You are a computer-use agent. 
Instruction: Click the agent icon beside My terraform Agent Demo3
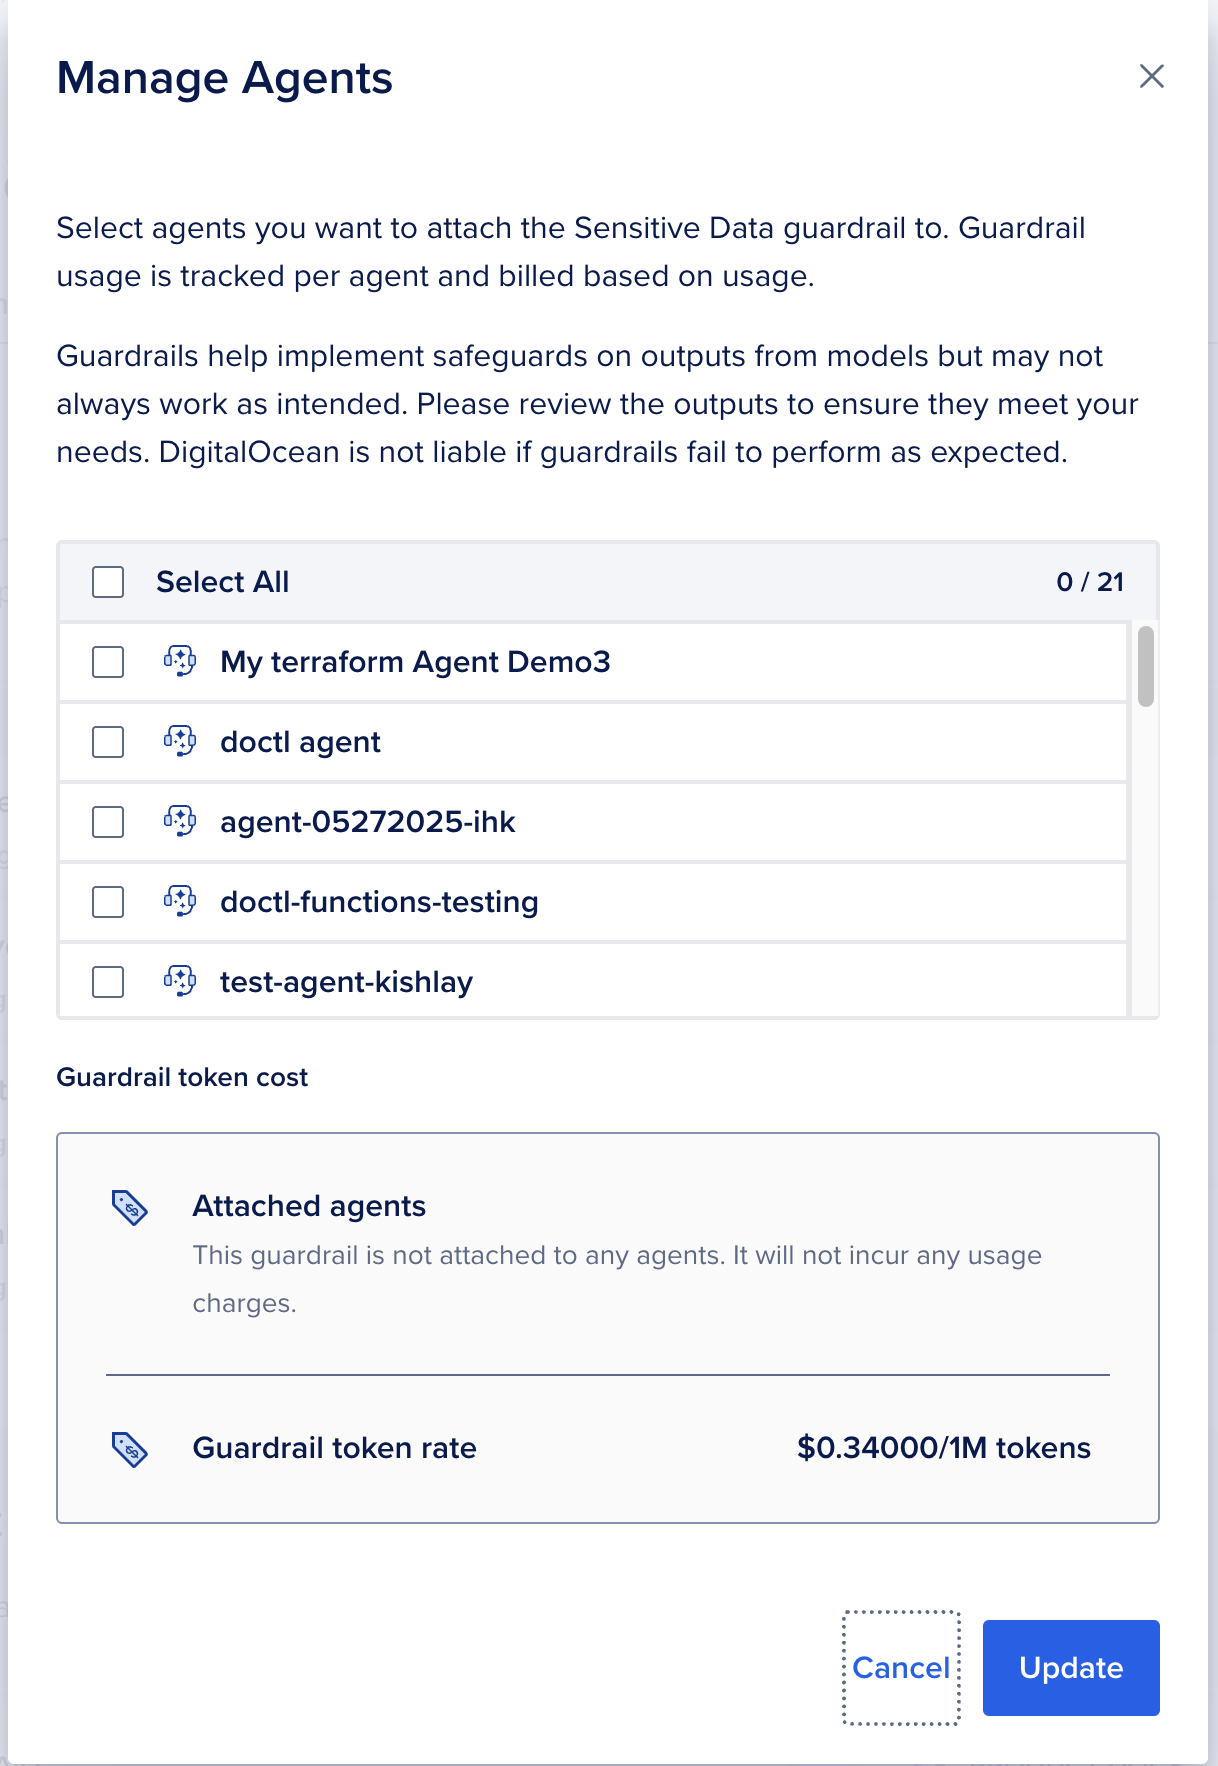[180, 661]
